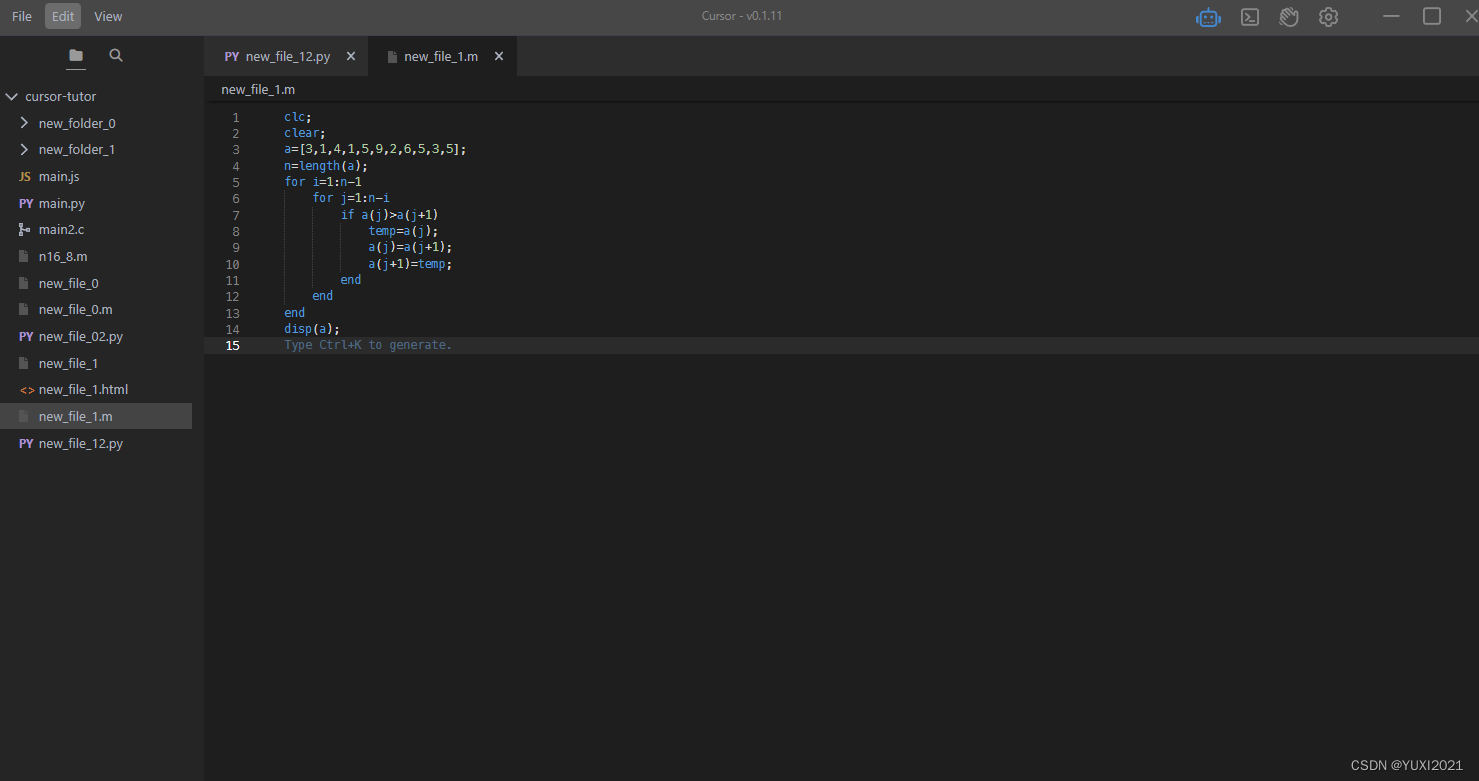Minimize the Cursor window

coord(1391,16)
